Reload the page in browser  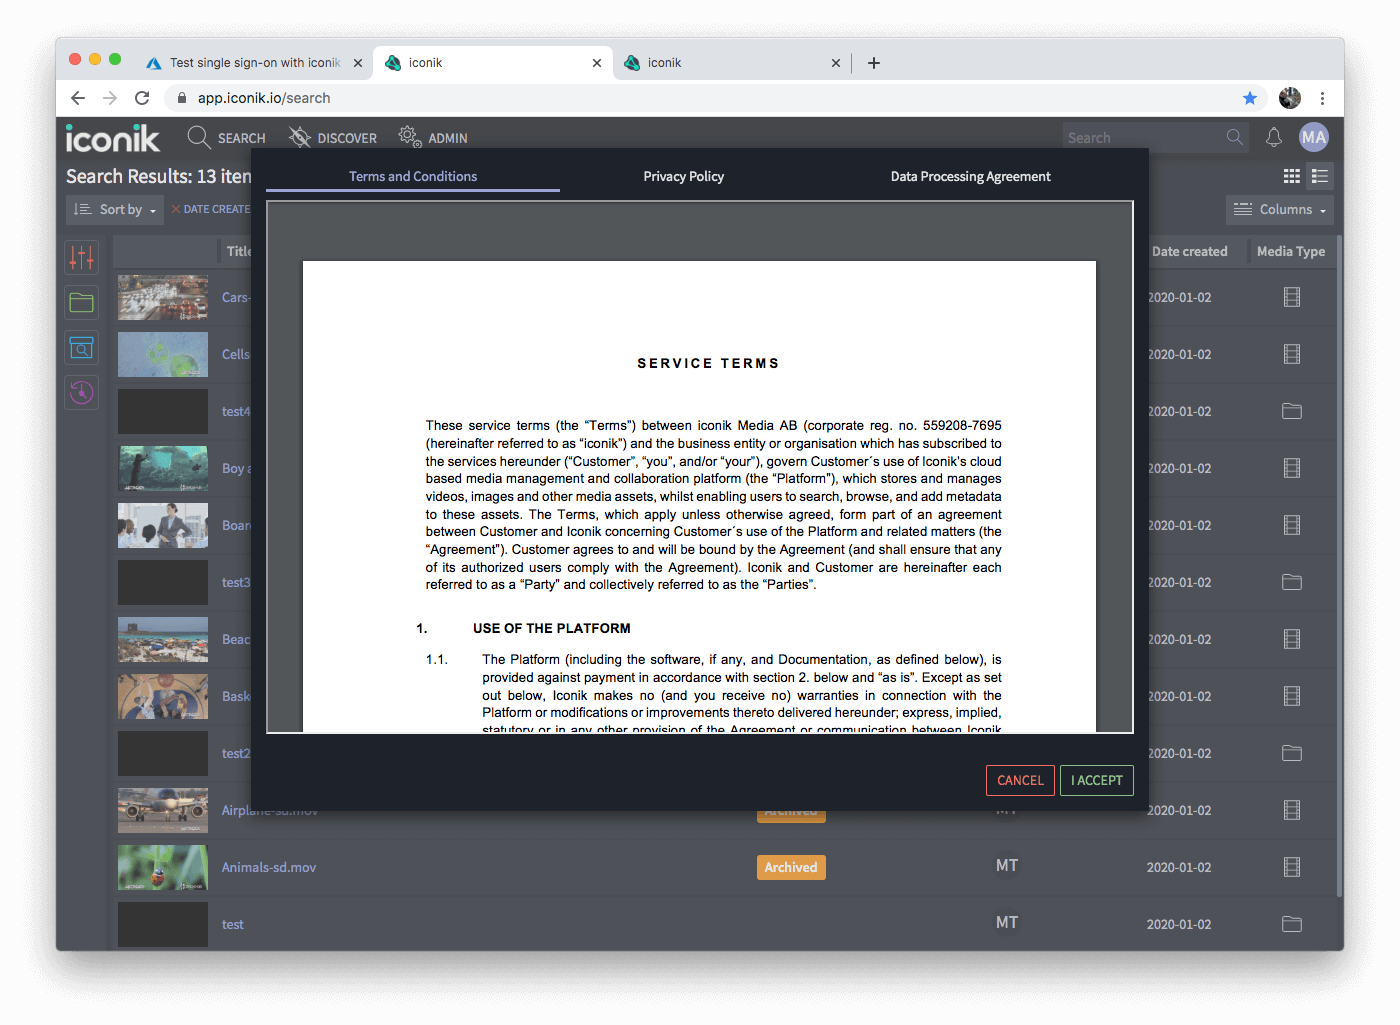point(142,98)
